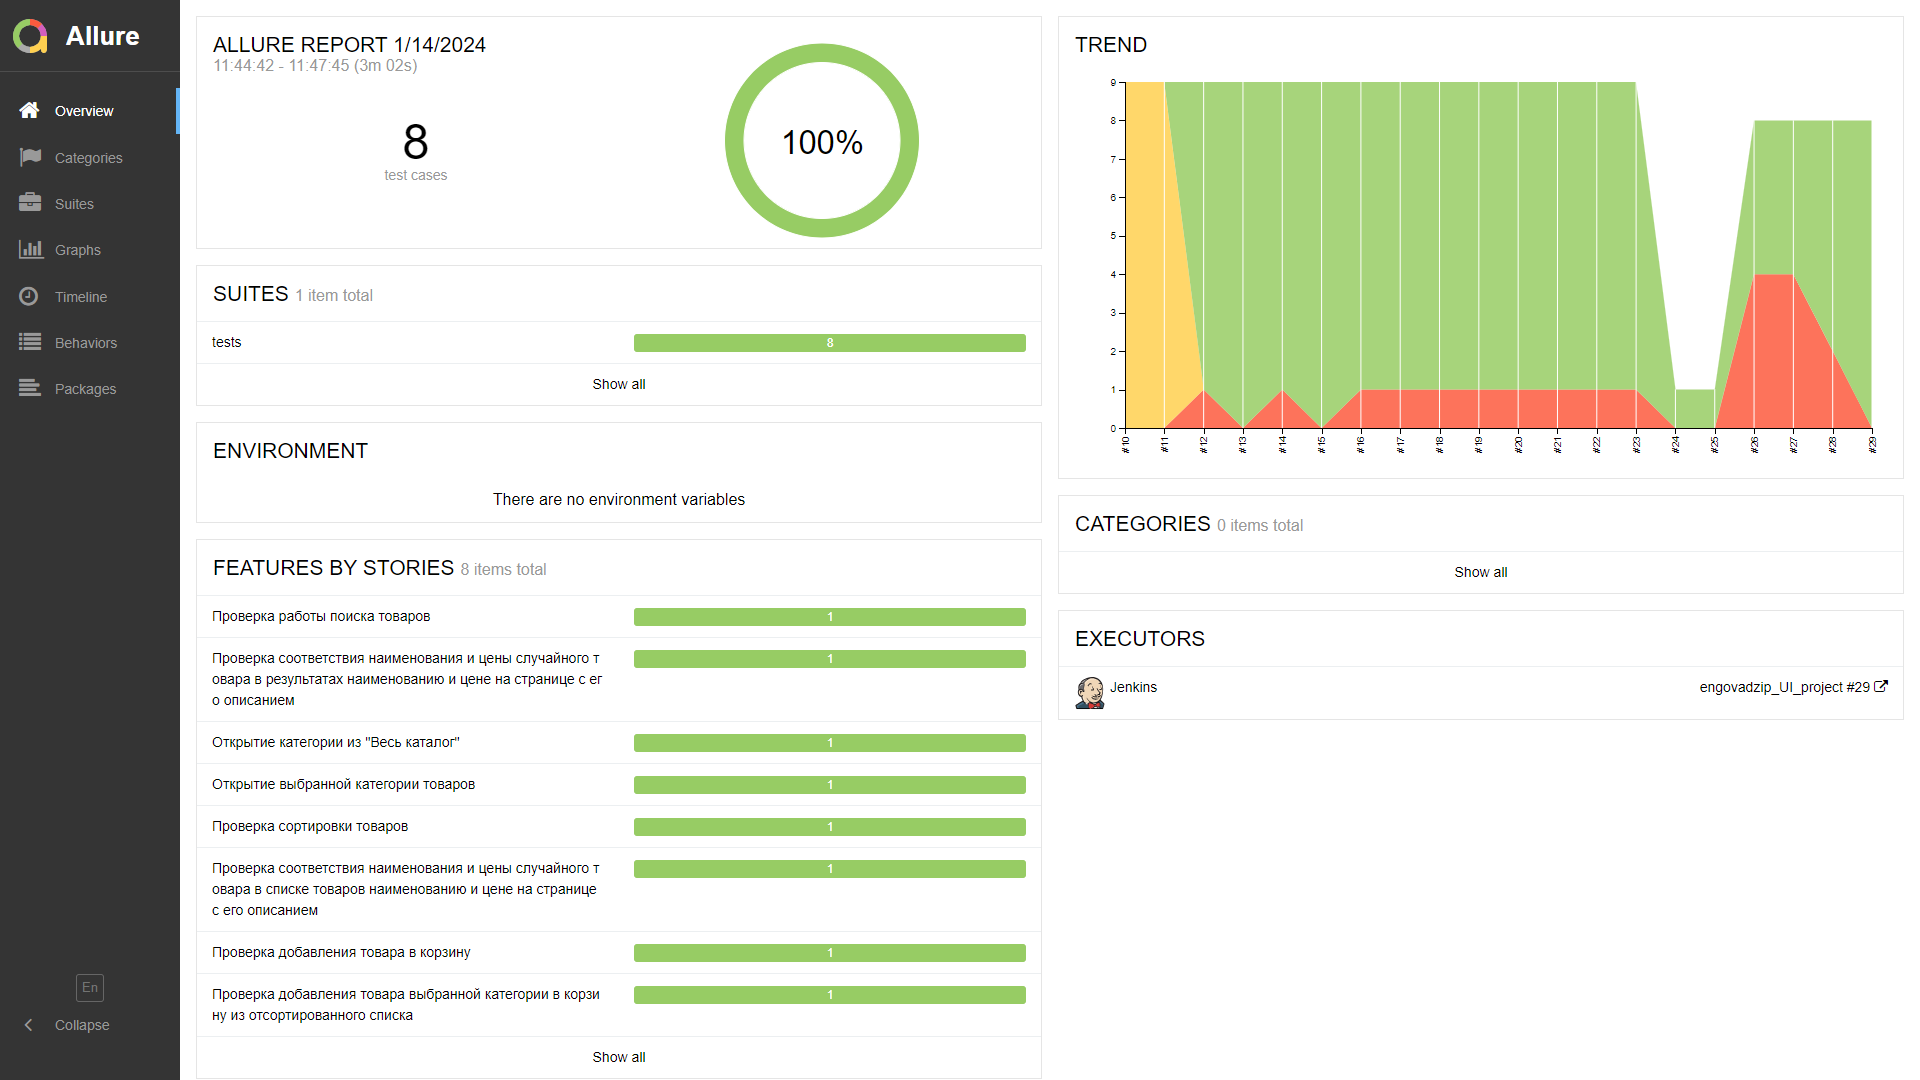Collapse the sidebar with the chevron
This screenshot has height=1080, width=1920.
29,1025
